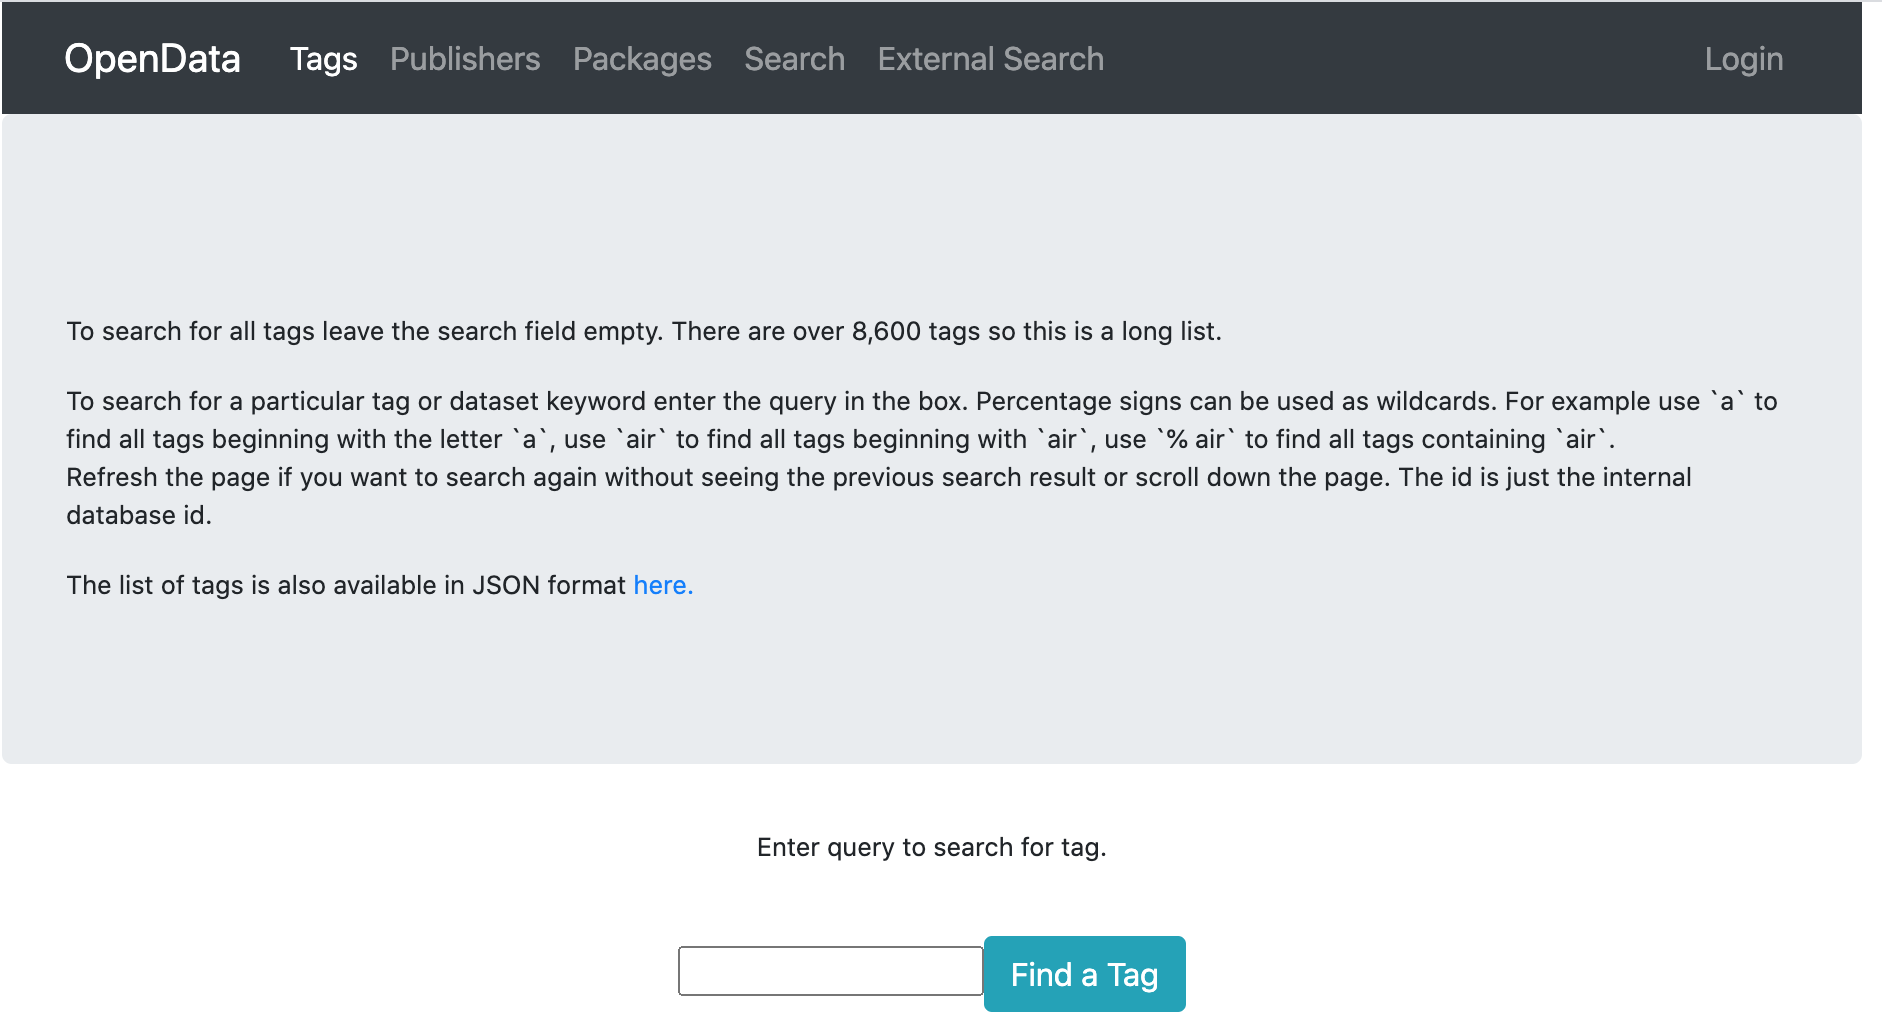Open the Publishers page
This screenshot has width=1882, height=1020.
pos(465,59)
